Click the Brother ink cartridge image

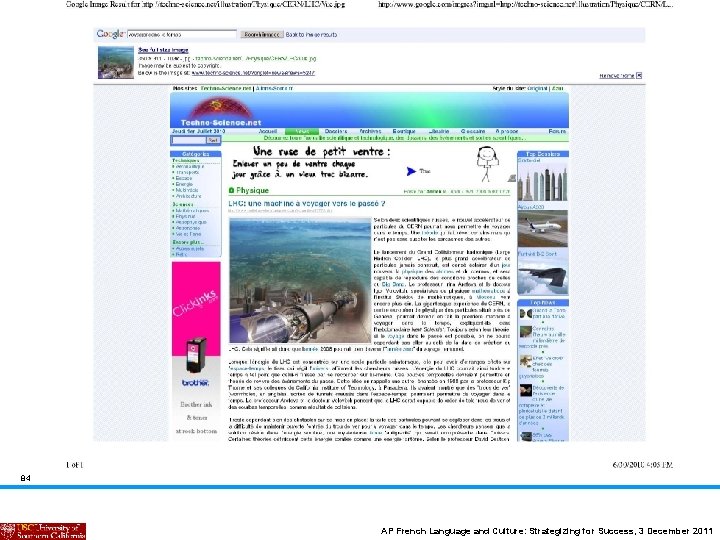(196, 354)
